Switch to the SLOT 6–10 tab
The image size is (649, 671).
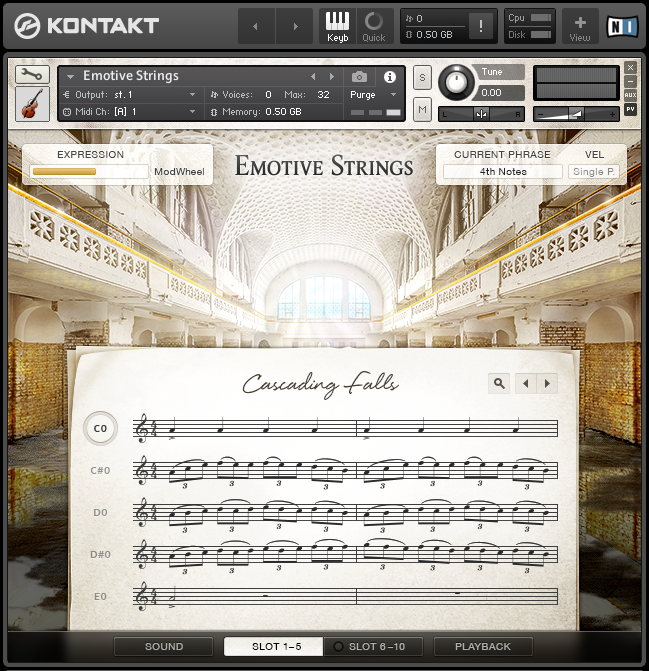[x=373, y=646]
